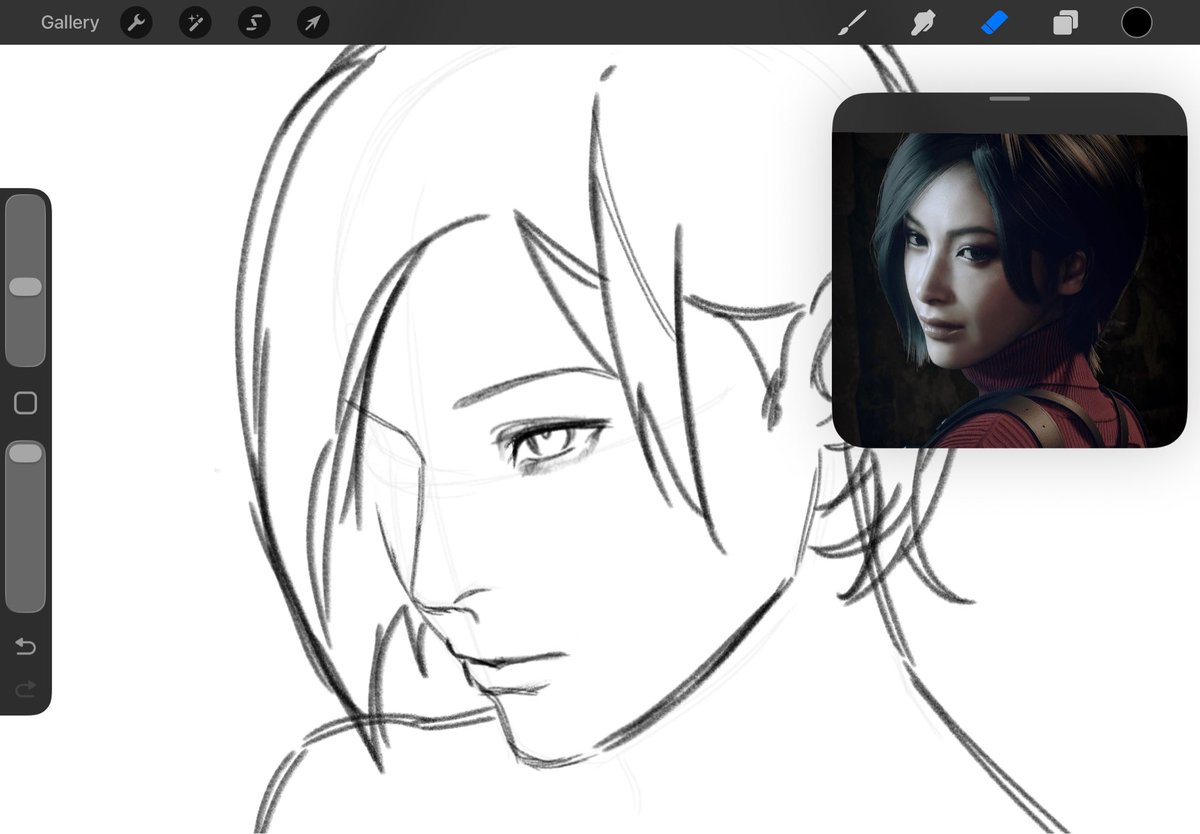Image resolution: width=1200 pixels, height=834 pixels.
Task: Tap the square modify button in sidebar
Action: tap(25, 403)
